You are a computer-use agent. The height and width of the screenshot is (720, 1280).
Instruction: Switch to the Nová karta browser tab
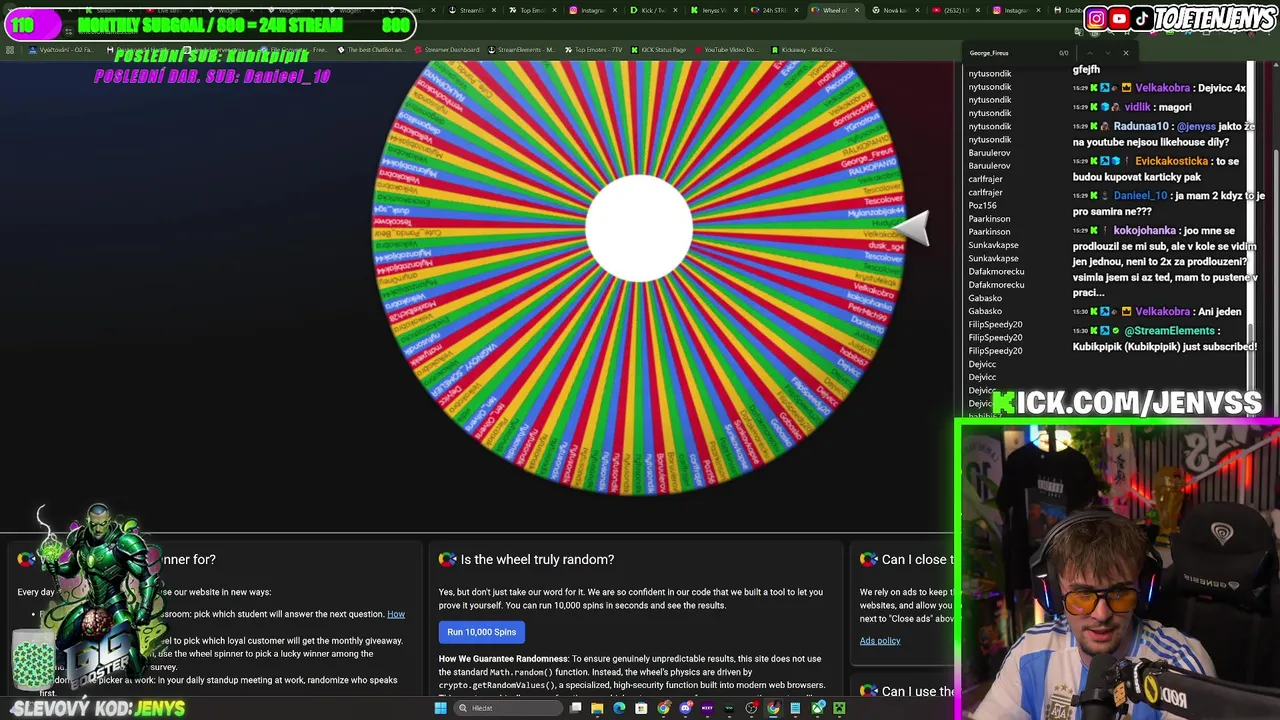pos(894,10)
